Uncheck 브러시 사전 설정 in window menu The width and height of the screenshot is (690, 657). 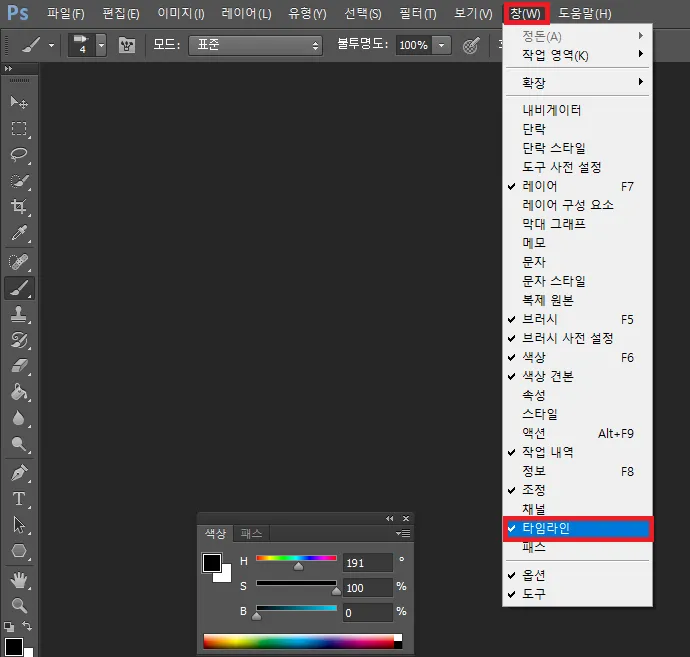(577, 338)
